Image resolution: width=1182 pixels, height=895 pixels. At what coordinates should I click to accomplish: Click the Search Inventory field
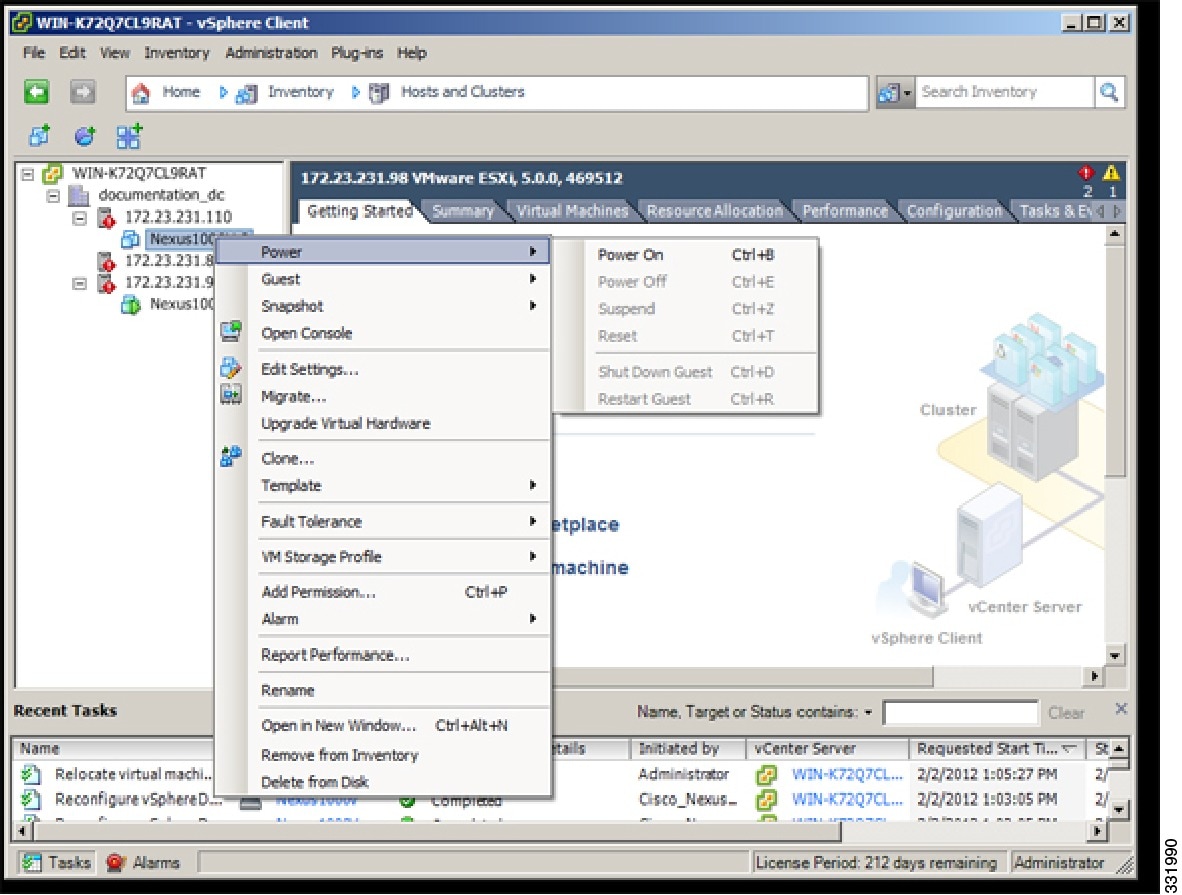[x=1004, y=92]
